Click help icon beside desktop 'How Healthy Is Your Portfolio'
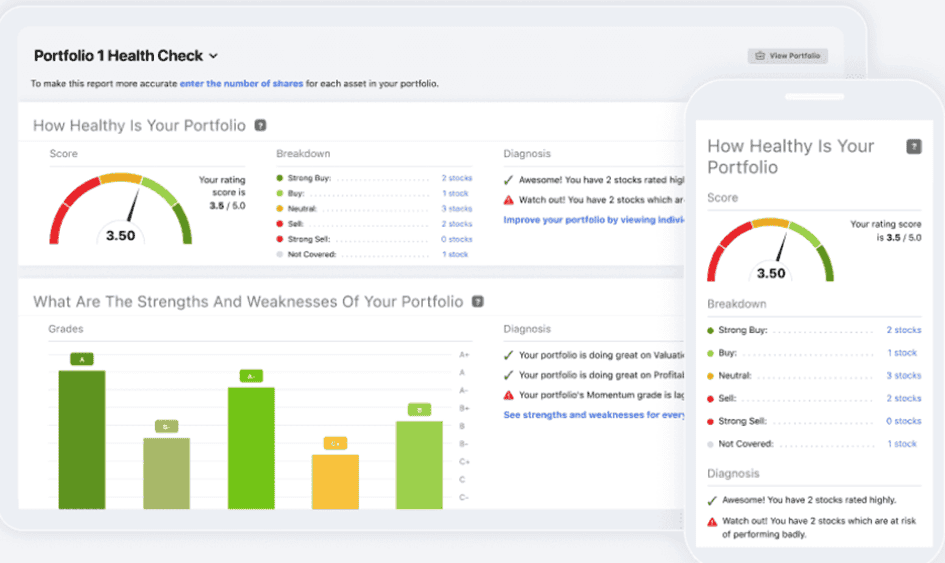The height and width of the screenshot is (563, 945). 261,126
